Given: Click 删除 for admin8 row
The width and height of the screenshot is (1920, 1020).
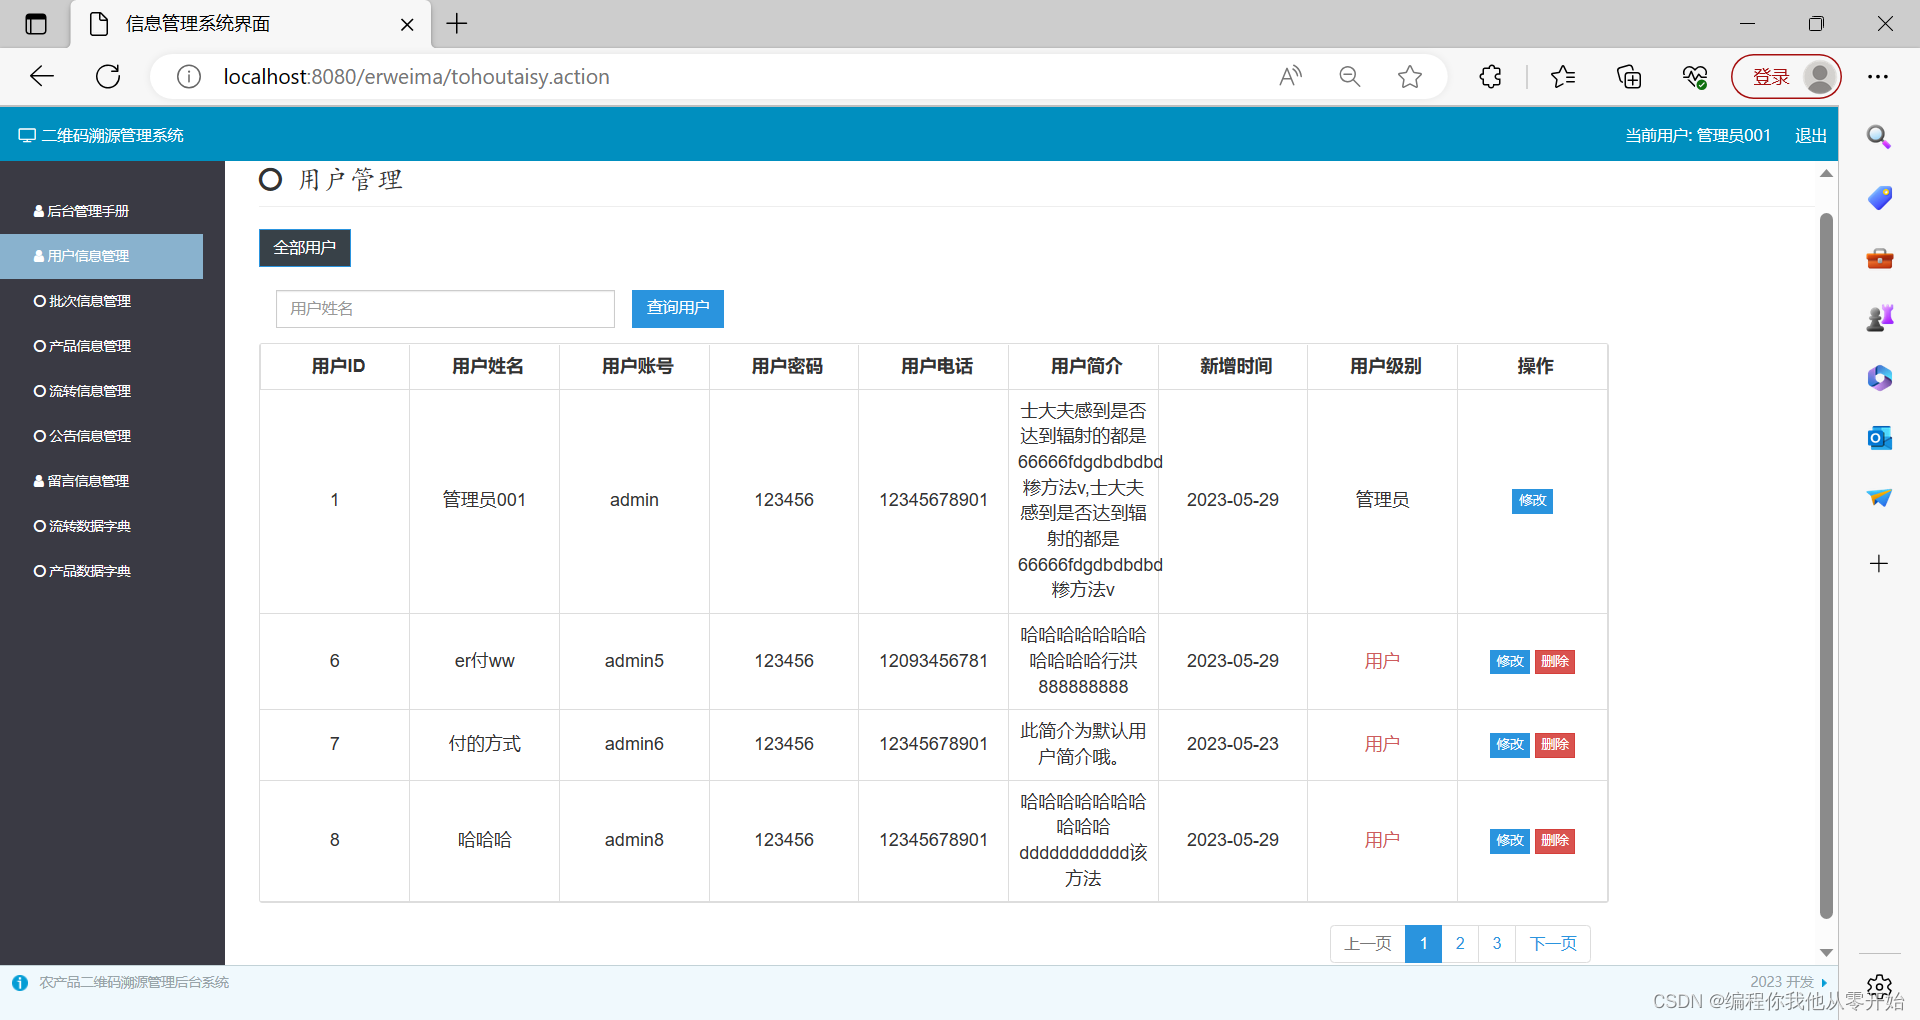Looking at the screenshot, I should tap(1555, 841).
